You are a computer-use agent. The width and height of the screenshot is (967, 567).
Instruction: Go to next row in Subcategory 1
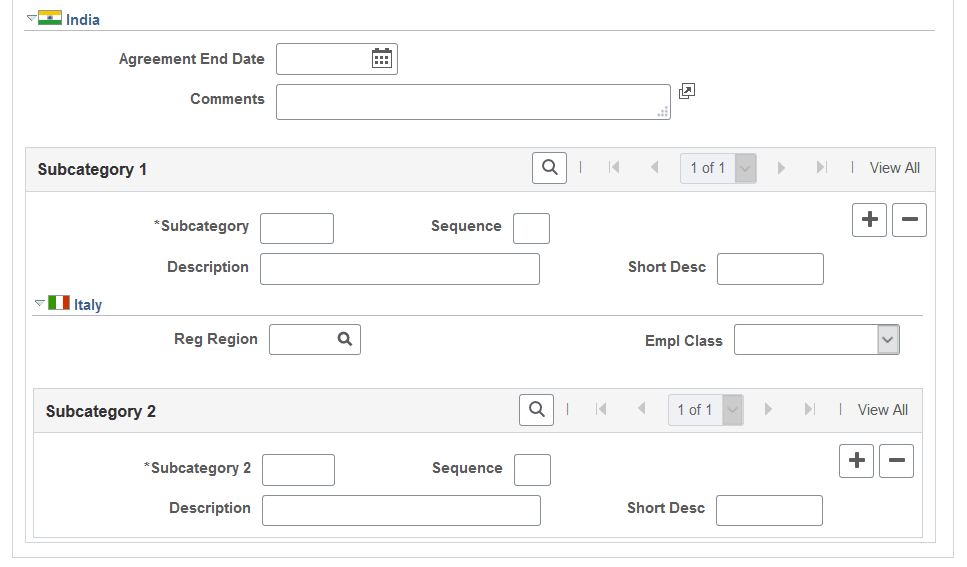click(x=781, y=168)
